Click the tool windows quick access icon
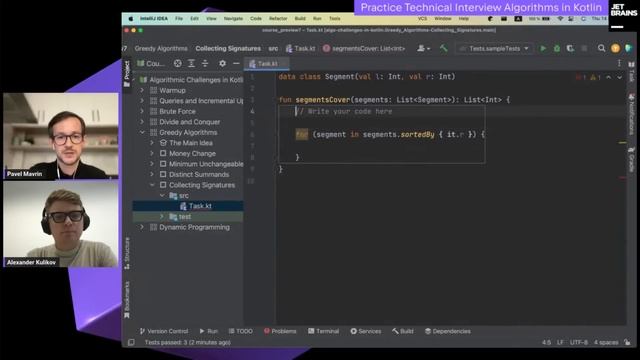The image size is (640, 360). 131,342
